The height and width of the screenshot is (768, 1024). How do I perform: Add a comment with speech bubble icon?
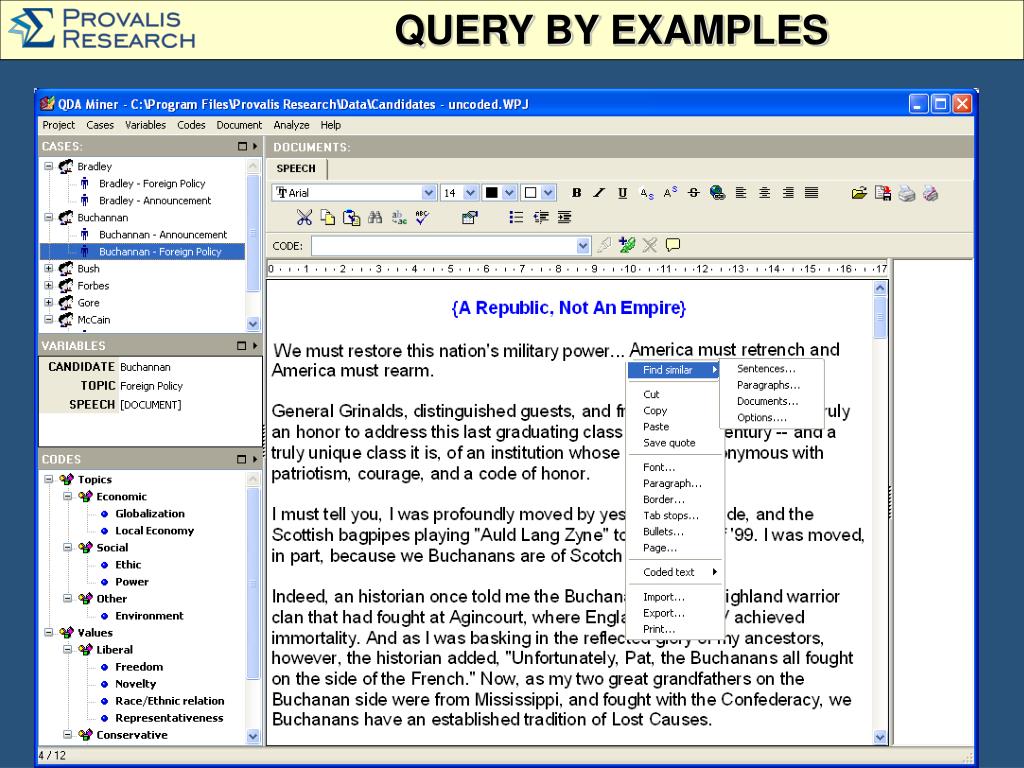[x=673, y=245]
